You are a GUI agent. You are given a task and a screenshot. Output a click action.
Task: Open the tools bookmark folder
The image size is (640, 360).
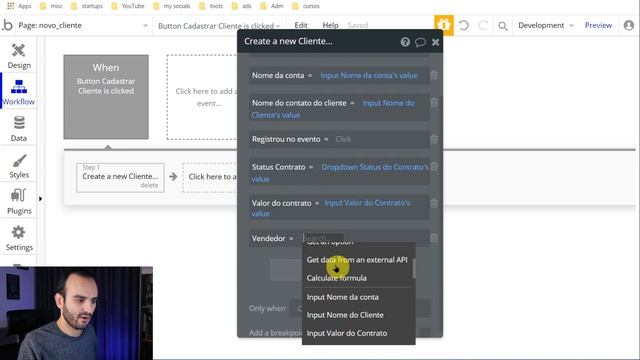tap(211, 6)
